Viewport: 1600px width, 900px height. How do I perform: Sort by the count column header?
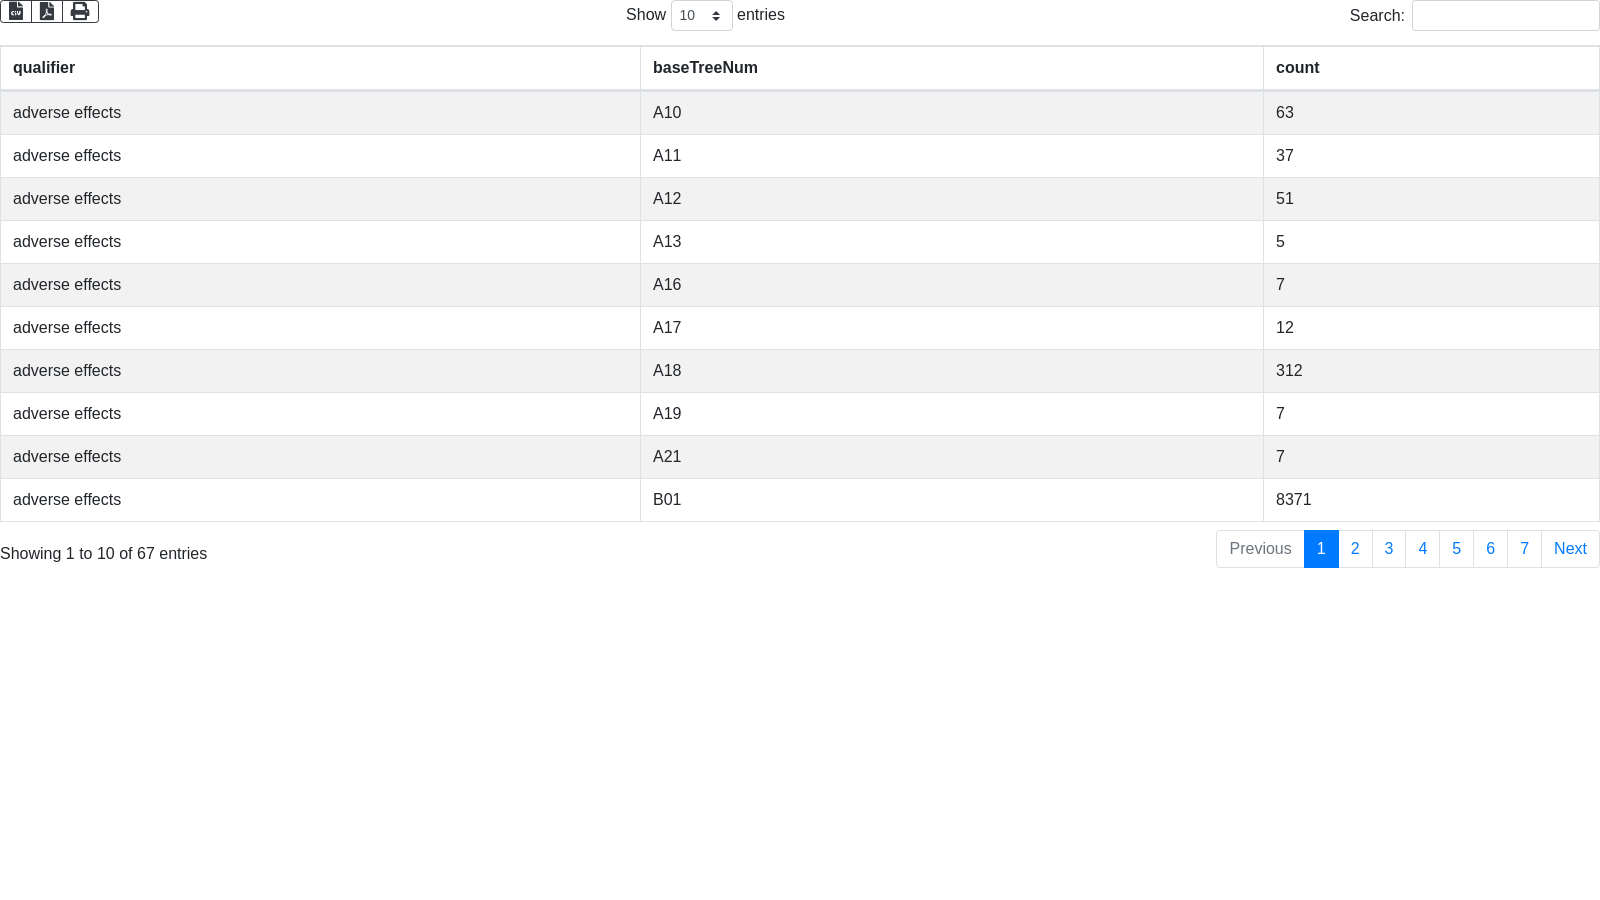point(1297,68)
